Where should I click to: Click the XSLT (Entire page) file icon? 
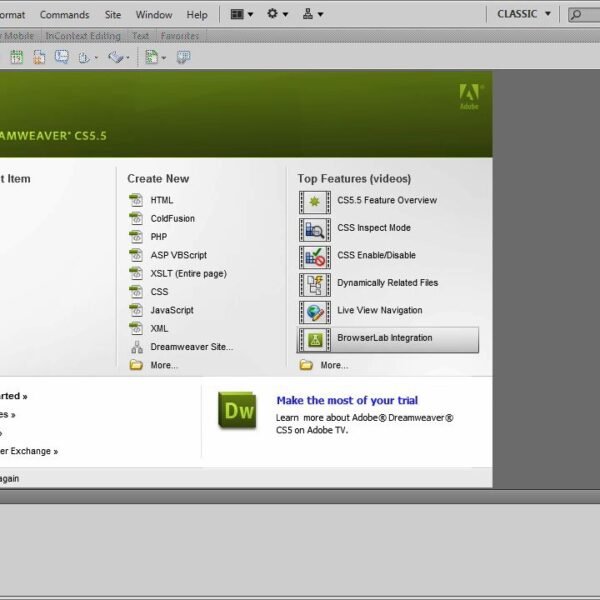pos(136,274)
